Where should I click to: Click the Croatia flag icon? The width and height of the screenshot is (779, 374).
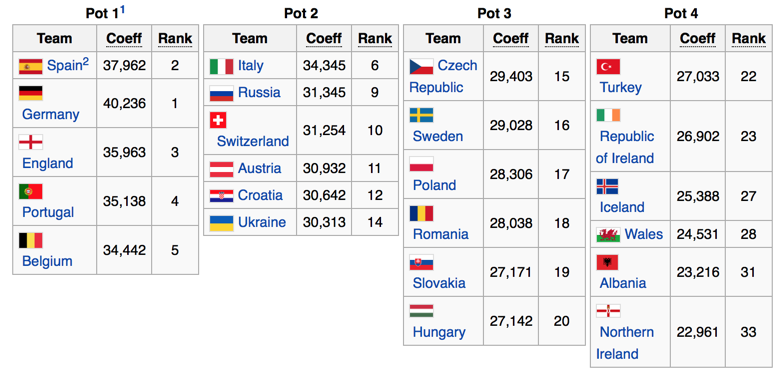pos(222,196)
